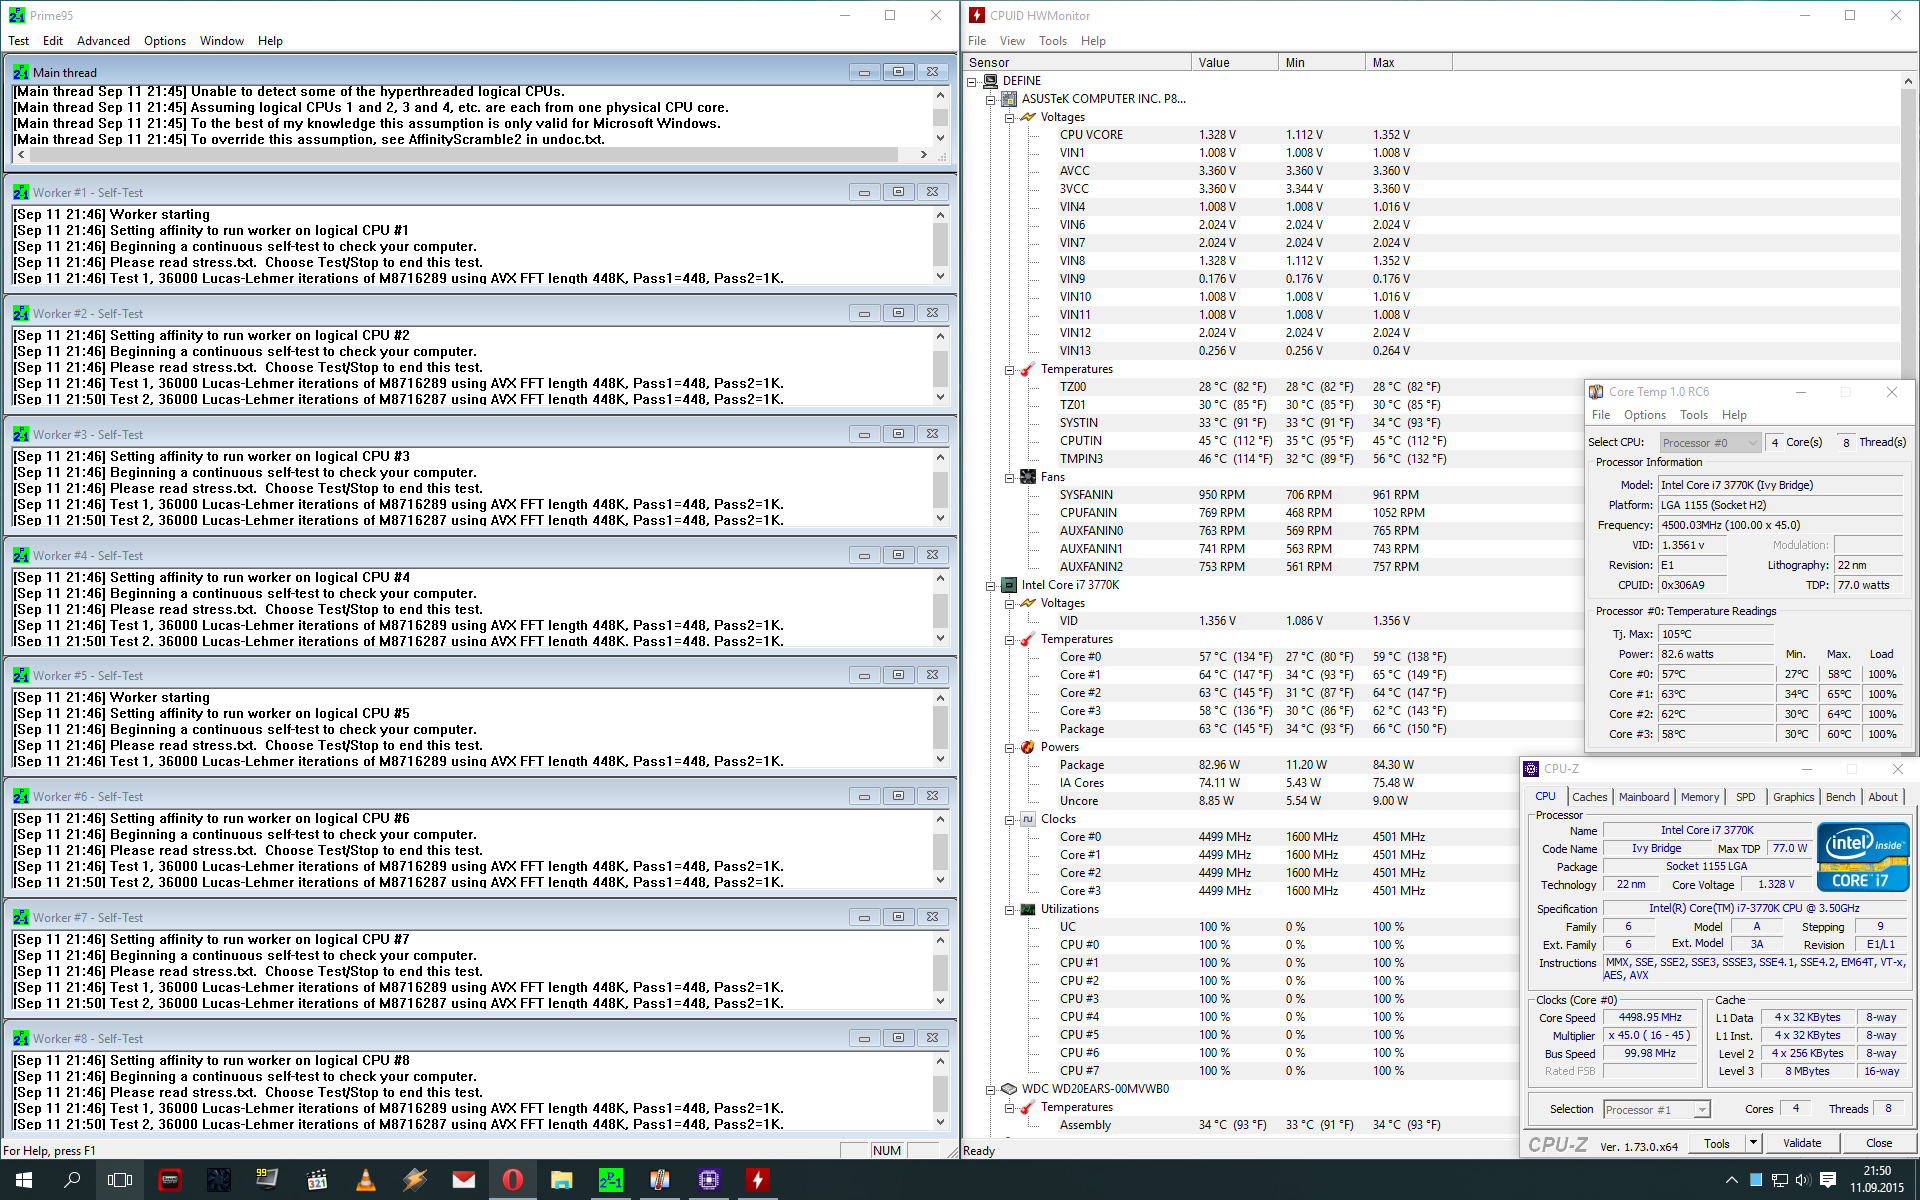Open the CPU-Z Tools dropdown arrow
The height and width of the screenshot is (1200, 1920).
coord(1753,1142)
